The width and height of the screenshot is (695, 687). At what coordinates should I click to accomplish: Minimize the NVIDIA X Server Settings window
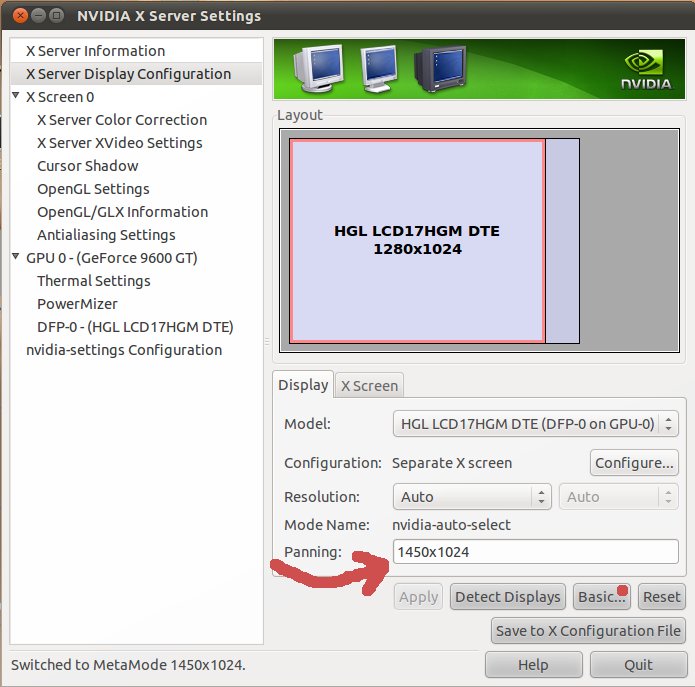click(x=39, y=16)
